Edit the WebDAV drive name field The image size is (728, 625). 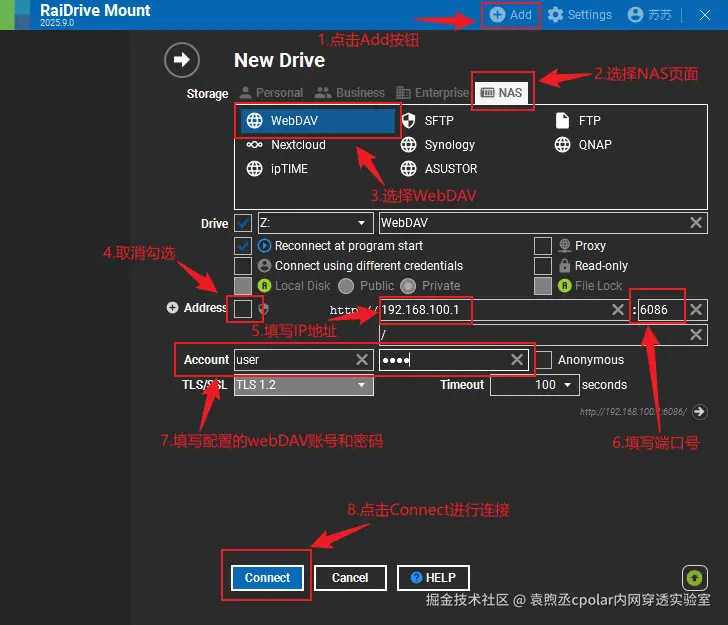pyautogui.click(x=533, y=223)
